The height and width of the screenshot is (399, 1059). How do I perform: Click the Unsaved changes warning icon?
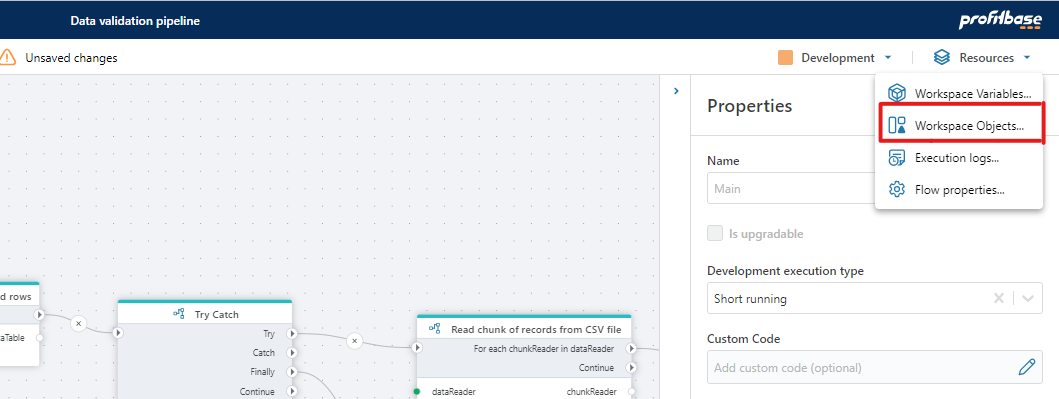[x=7, y=57]
